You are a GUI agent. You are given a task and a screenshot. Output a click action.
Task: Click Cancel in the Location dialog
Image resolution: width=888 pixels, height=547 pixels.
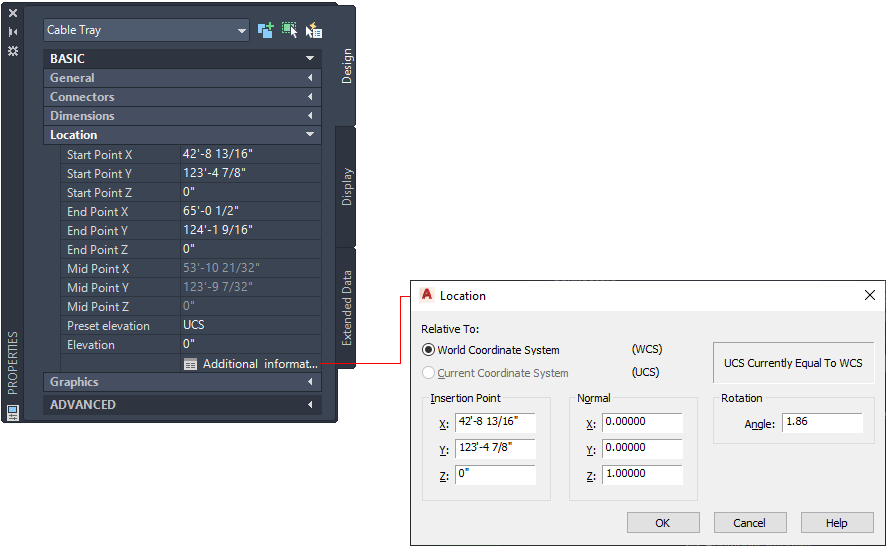[750, 523]
